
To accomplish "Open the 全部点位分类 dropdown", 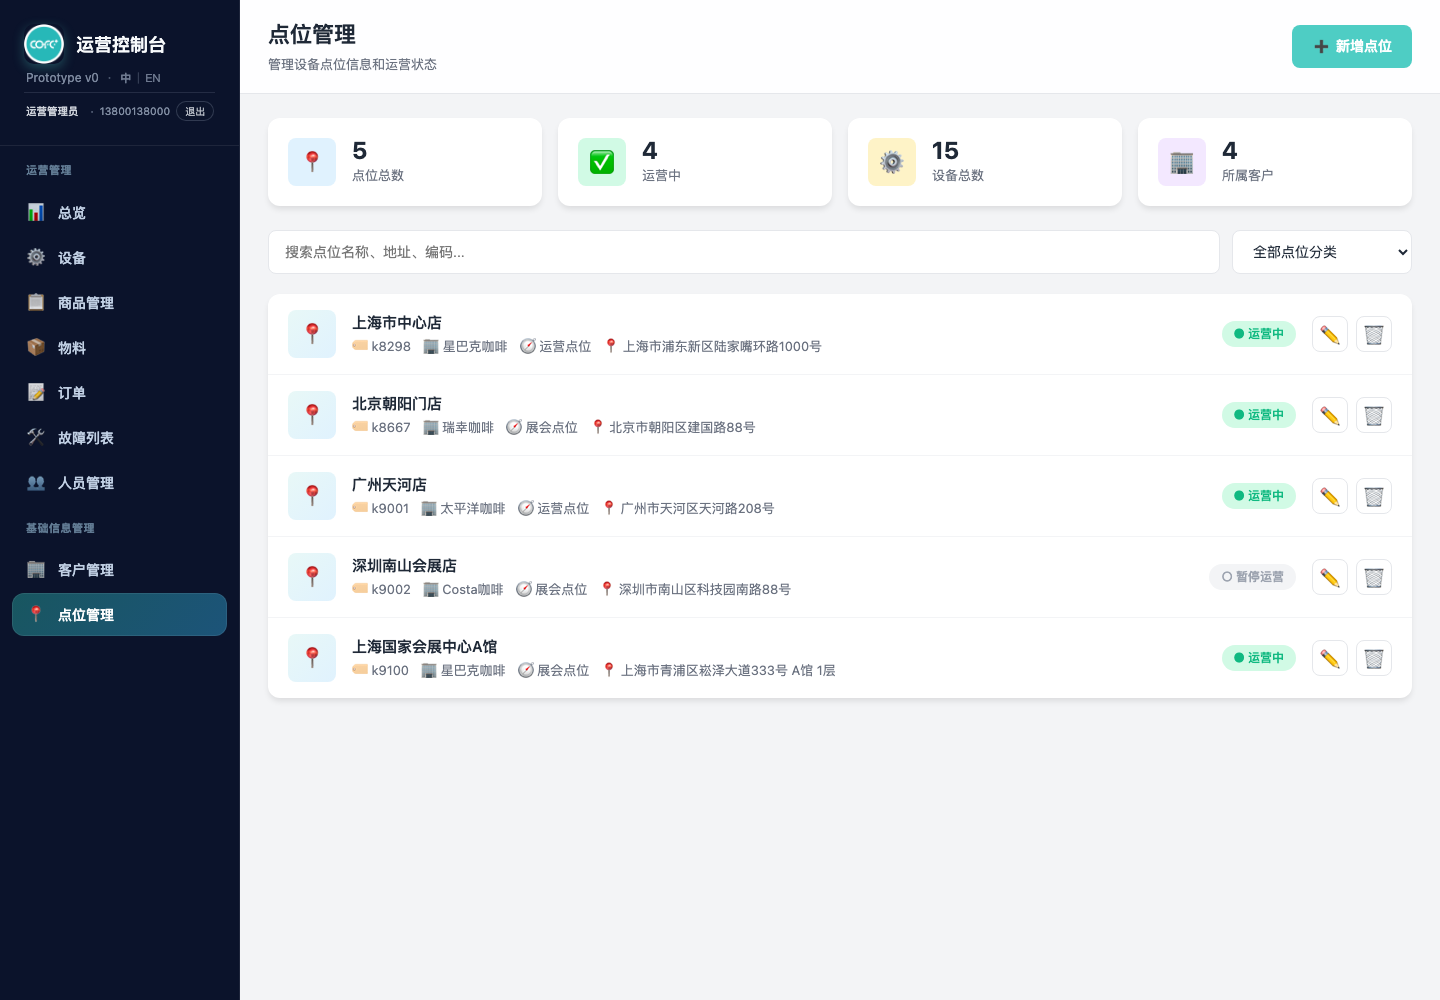I will (1322, 252).
